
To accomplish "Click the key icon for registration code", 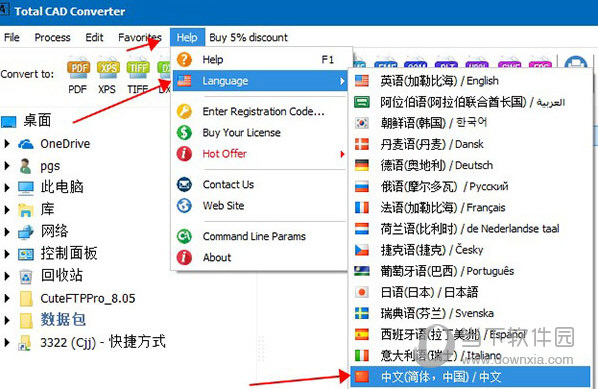I will tap(184, 111).
